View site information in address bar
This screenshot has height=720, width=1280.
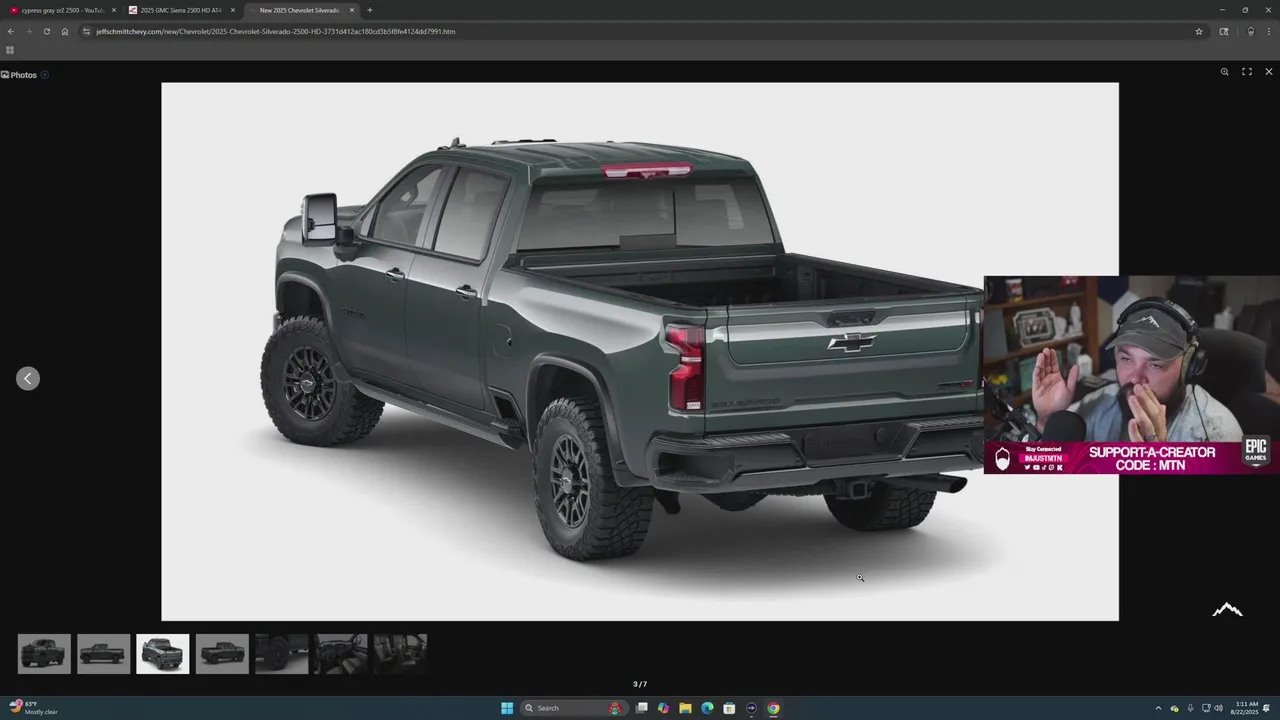coord(87,31)
